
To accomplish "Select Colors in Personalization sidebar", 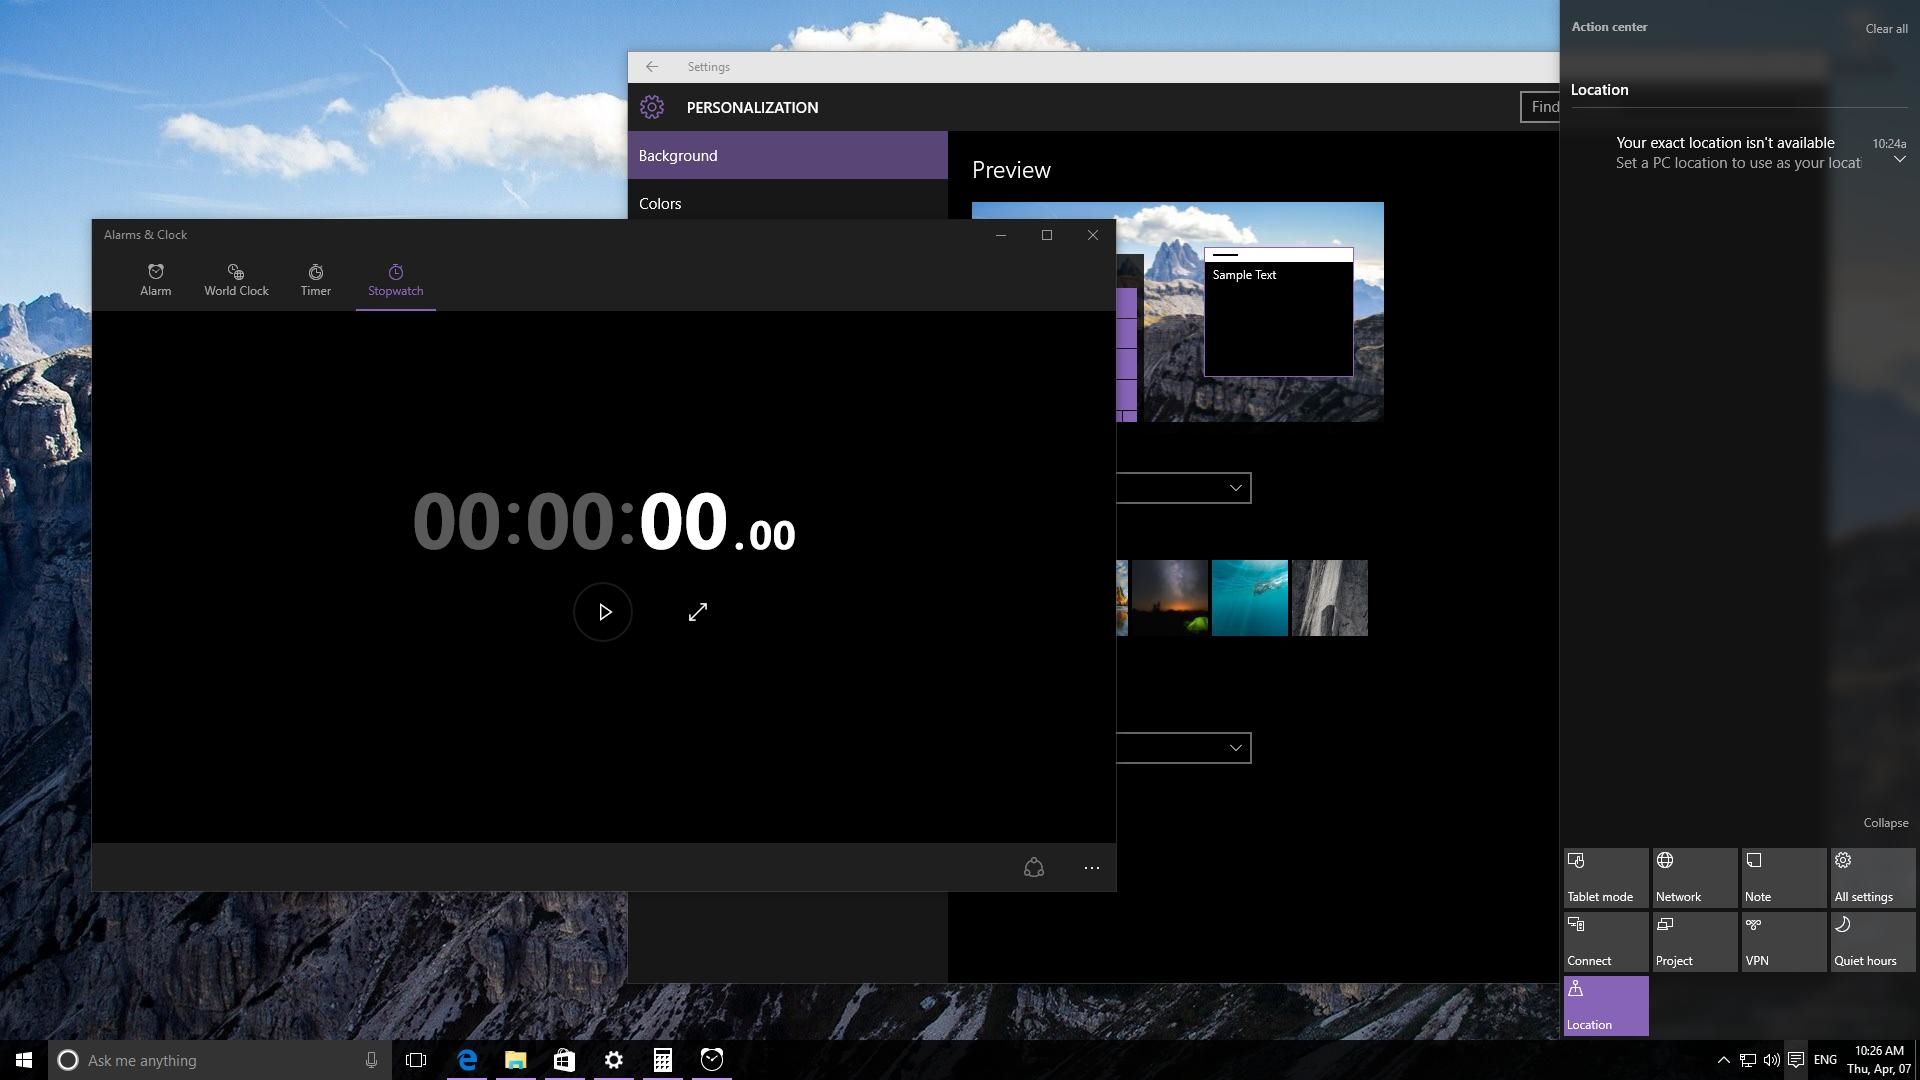I will 660,204.
